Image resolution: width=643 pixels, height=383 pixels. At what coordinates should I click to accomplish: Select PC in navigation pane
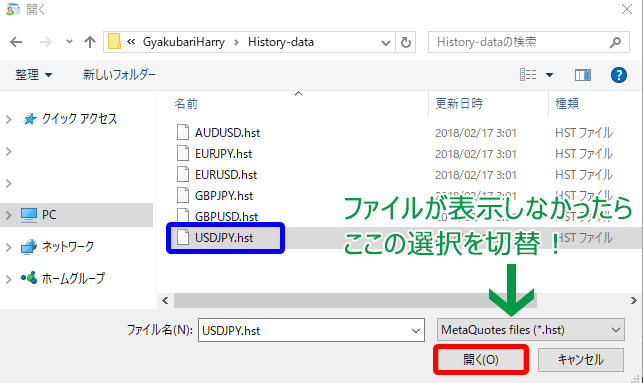(49, 214)
